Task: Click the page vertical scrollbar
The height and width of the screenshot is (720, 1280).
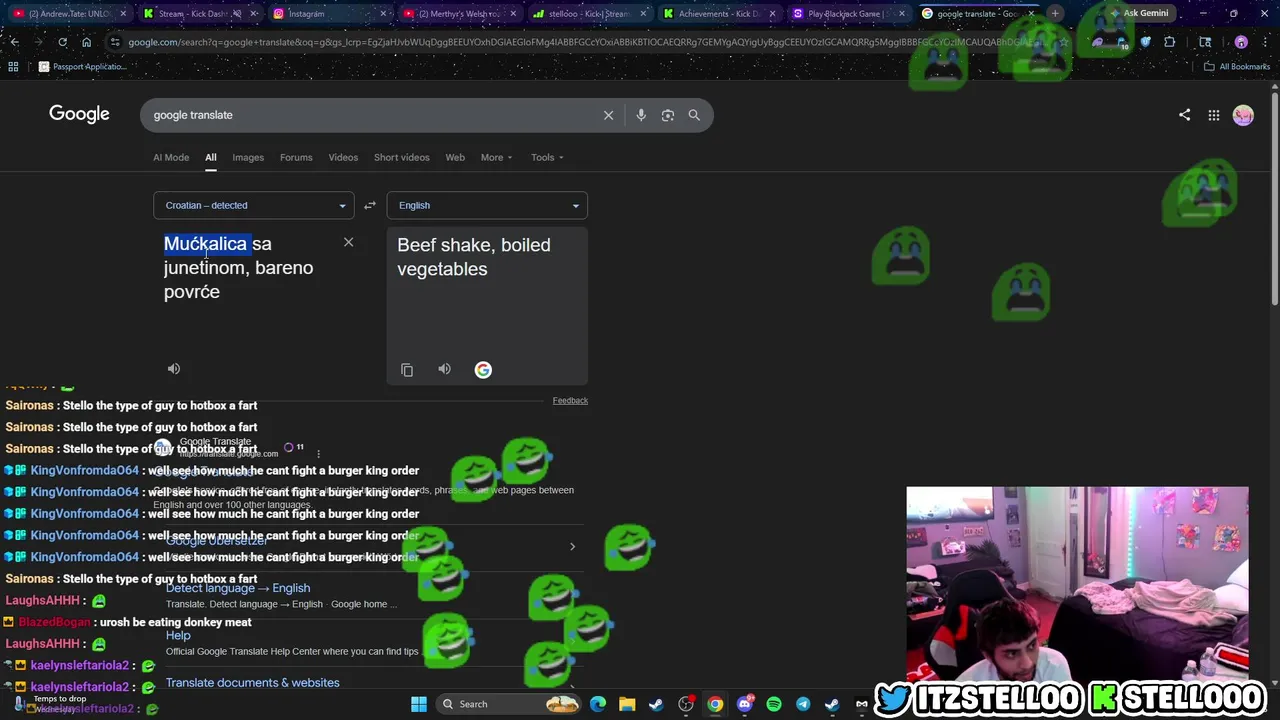Action: pos(1274,200)
